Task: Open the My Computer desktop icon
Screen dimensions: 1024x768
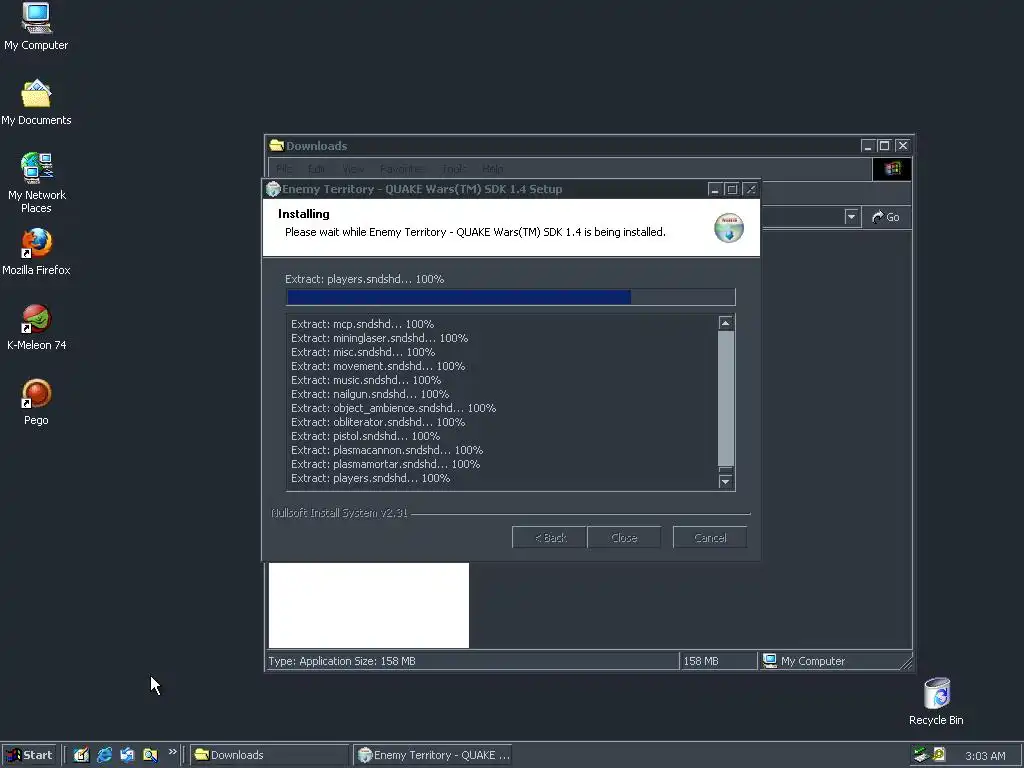Action: coord(36,26)
